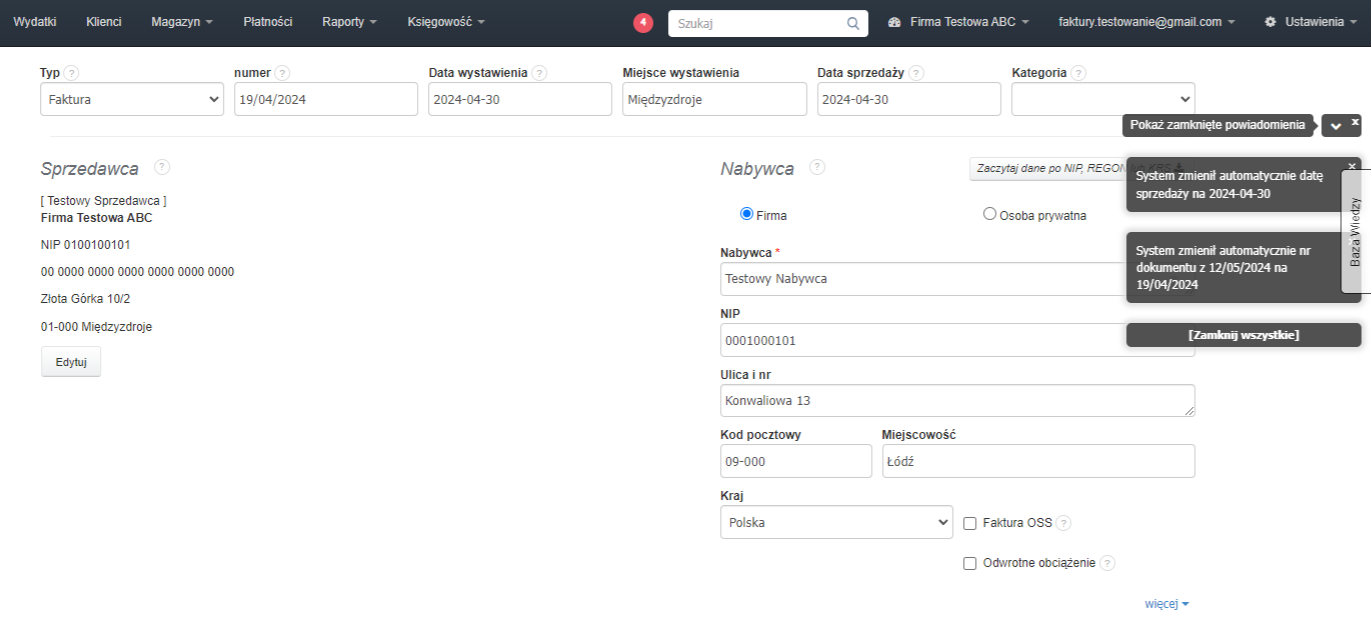Click the Miejscowość field with Łódź
Image resolution: width=1371 pixels, height=633 pixels.
click(x=1038, y=461)
